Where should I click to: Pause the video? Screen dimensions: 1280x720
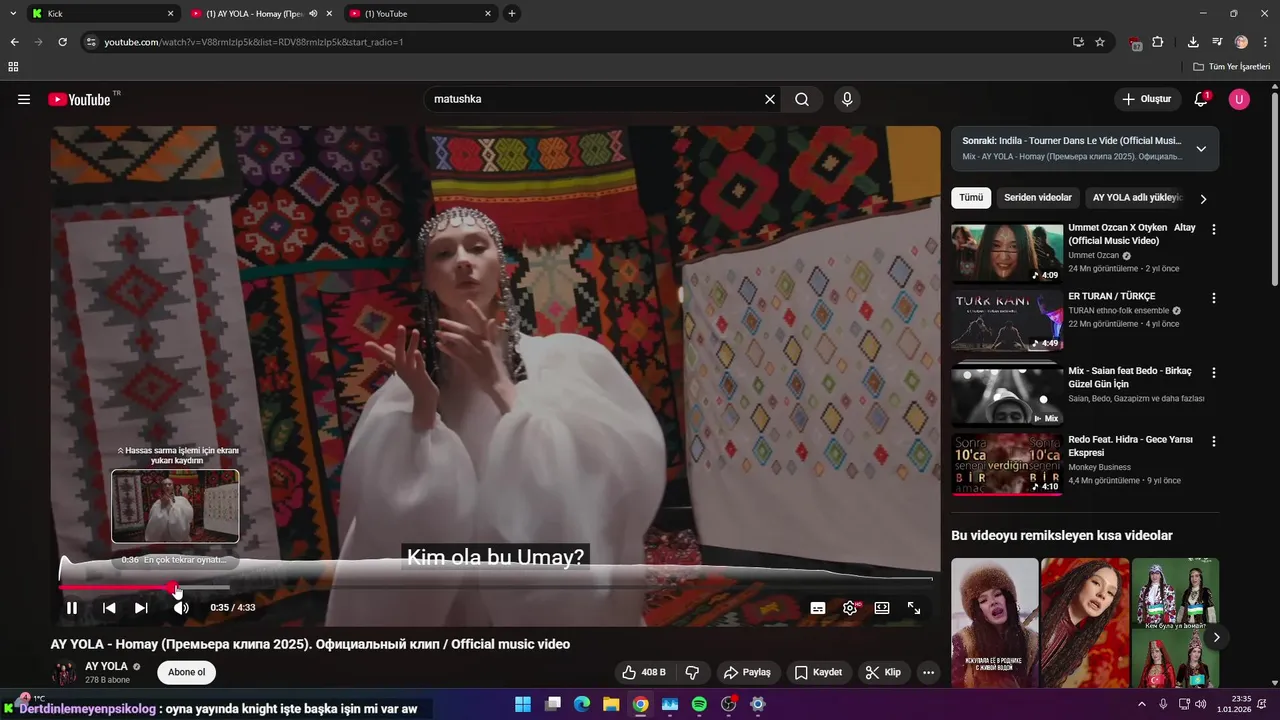tap(72, 607)
